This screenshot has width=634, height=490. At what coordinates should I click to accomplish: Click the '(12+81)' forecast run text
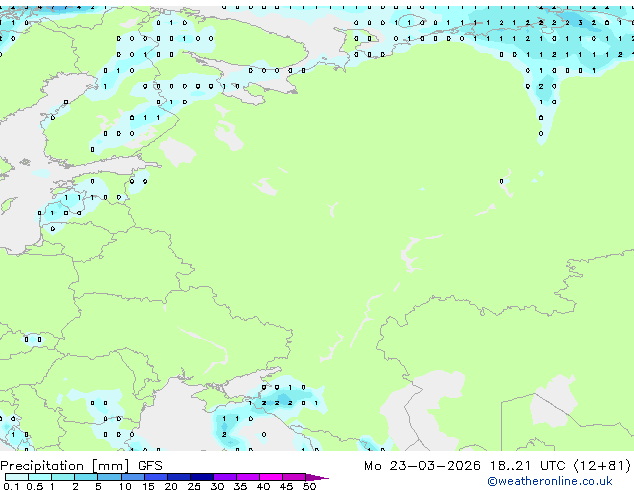(x=602, y=466)
